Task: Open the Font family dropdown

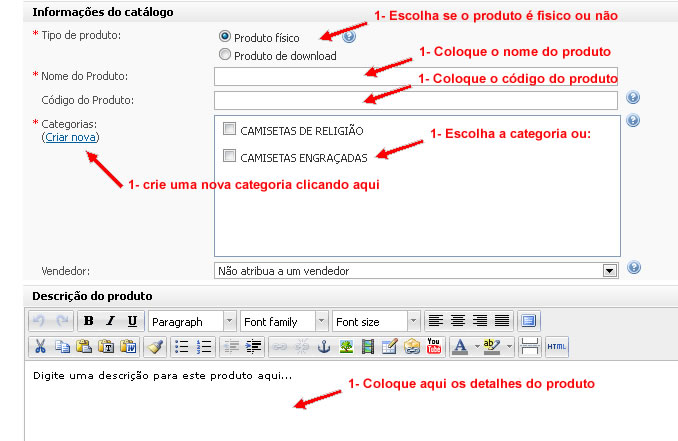Action: pos(321,321)
